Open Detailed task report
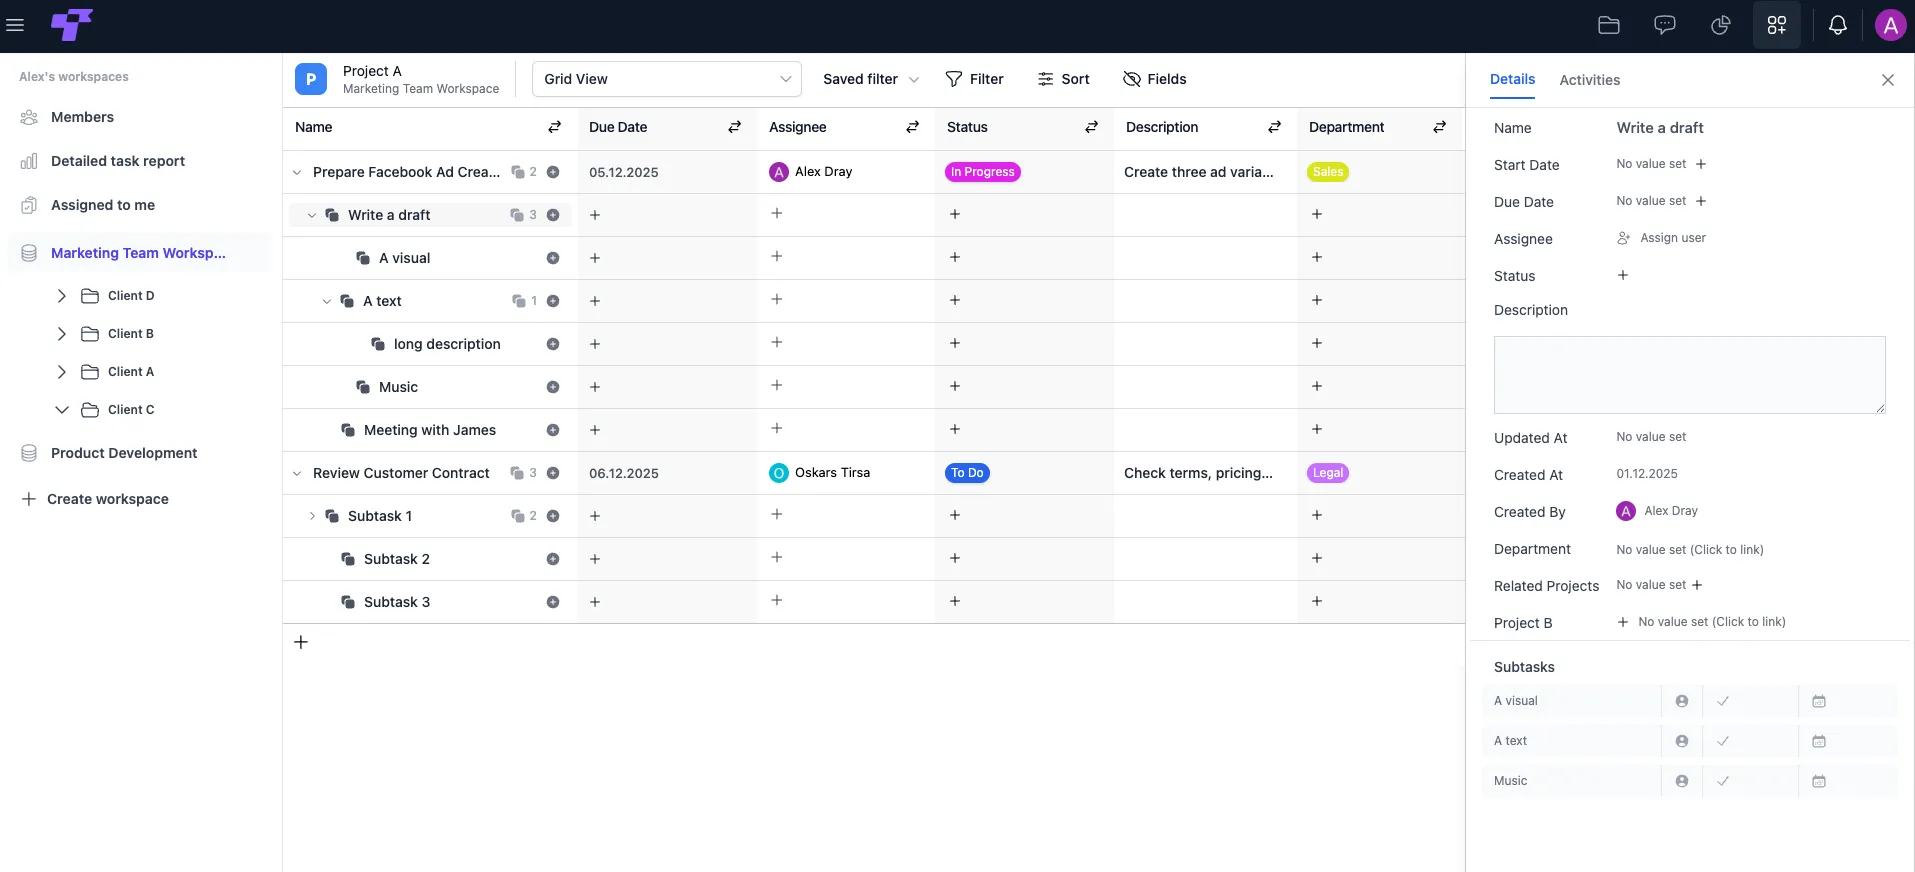 (x=118, y=161)
